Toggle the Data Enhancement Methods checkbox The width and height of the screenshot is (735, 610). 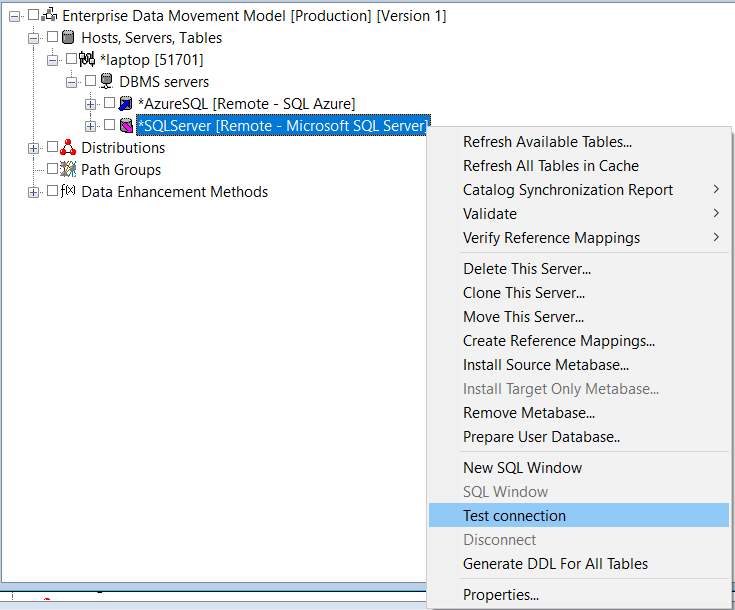click(52, 192)
